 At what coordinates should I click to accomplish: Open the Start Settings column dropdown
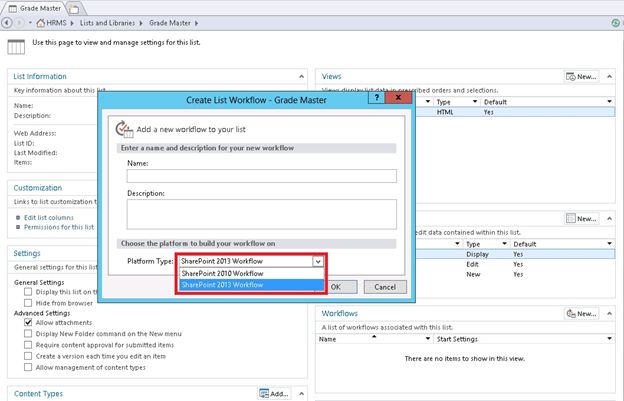tap(609, 339)
